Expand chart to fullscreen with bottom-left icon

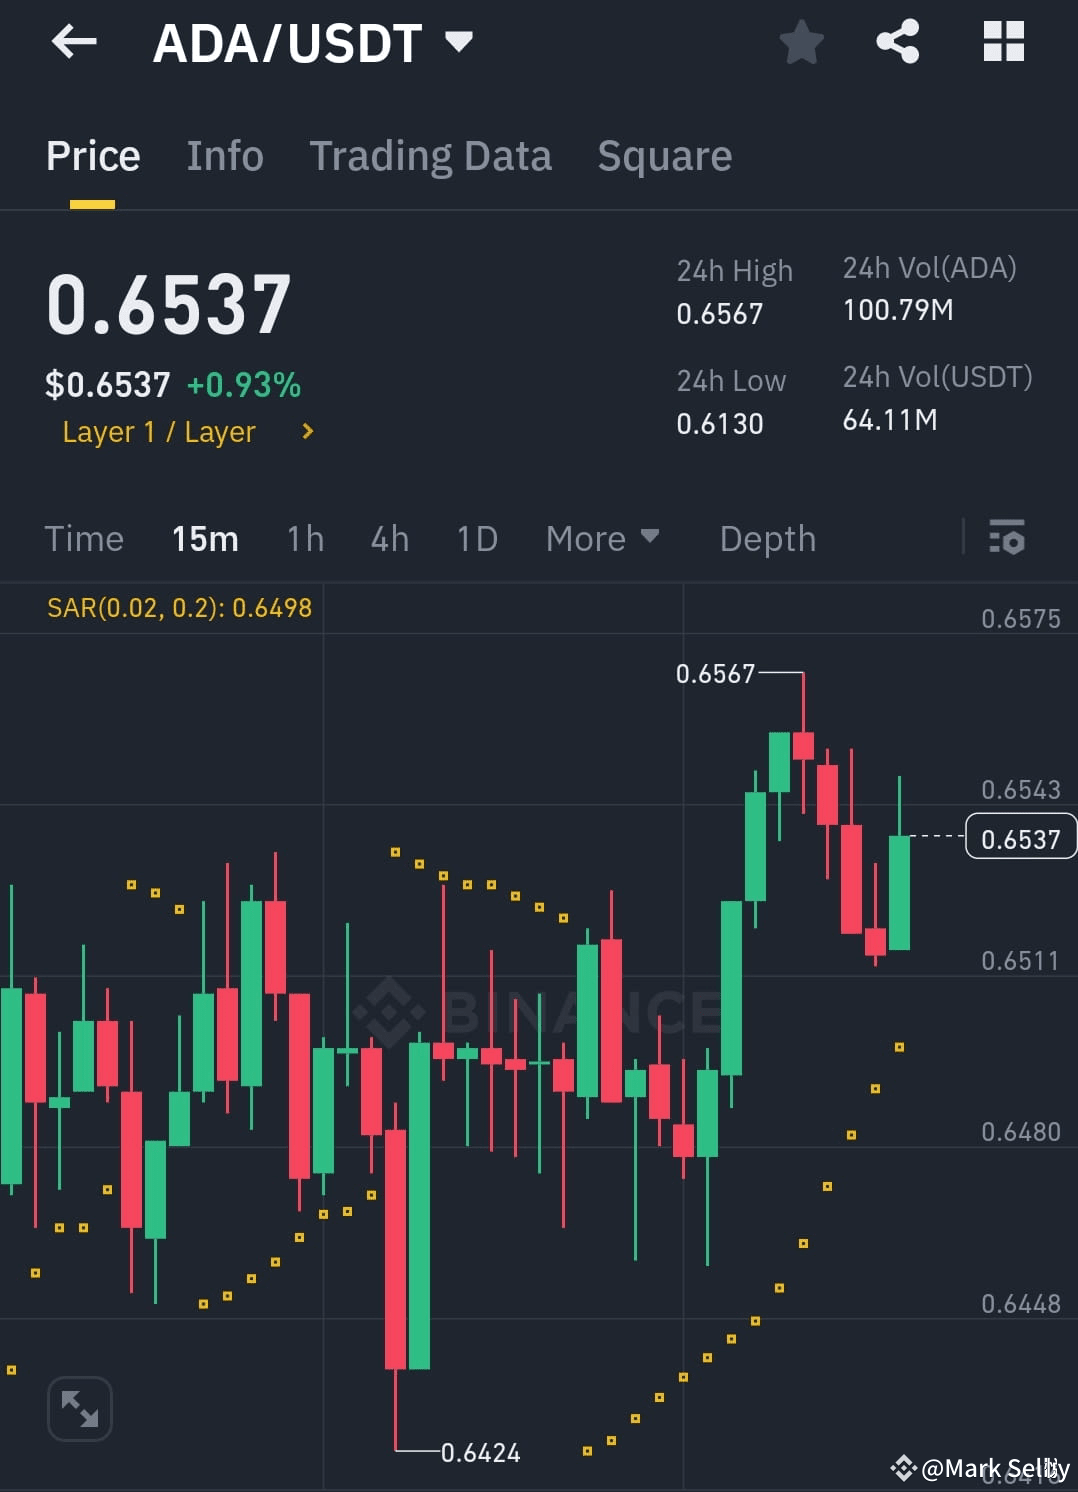tap(80, 1407)
